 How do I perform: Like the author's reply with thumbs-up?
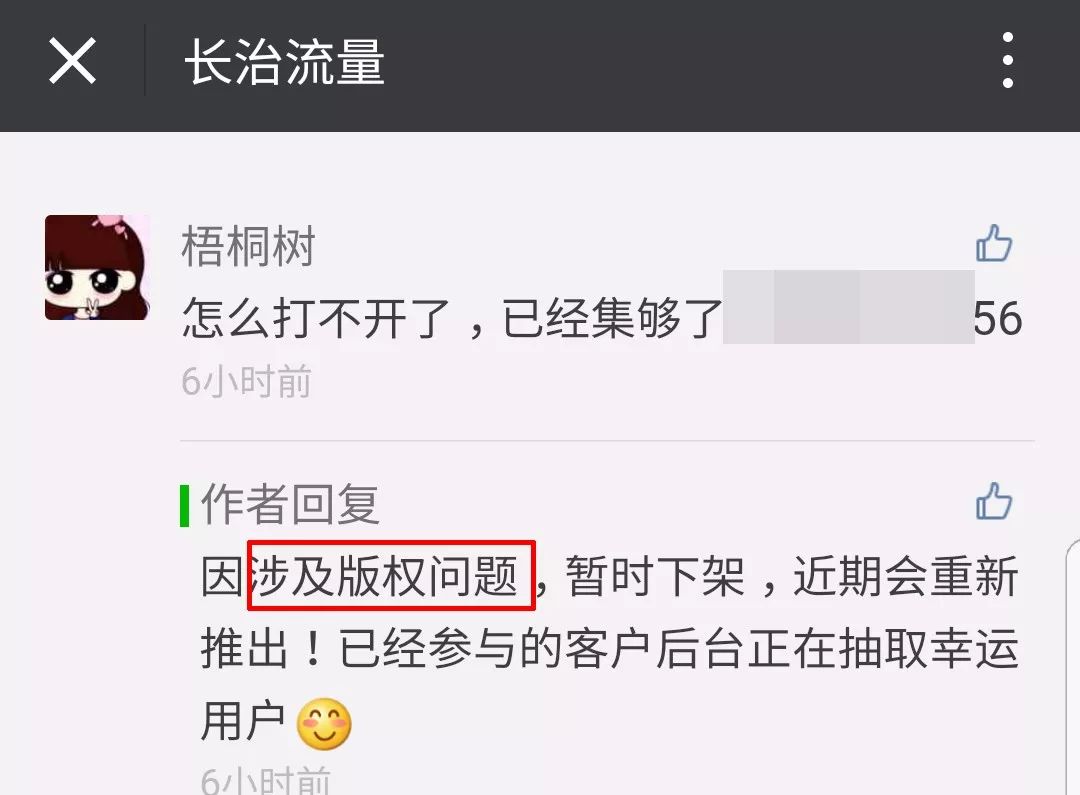(x=994, y=501)
